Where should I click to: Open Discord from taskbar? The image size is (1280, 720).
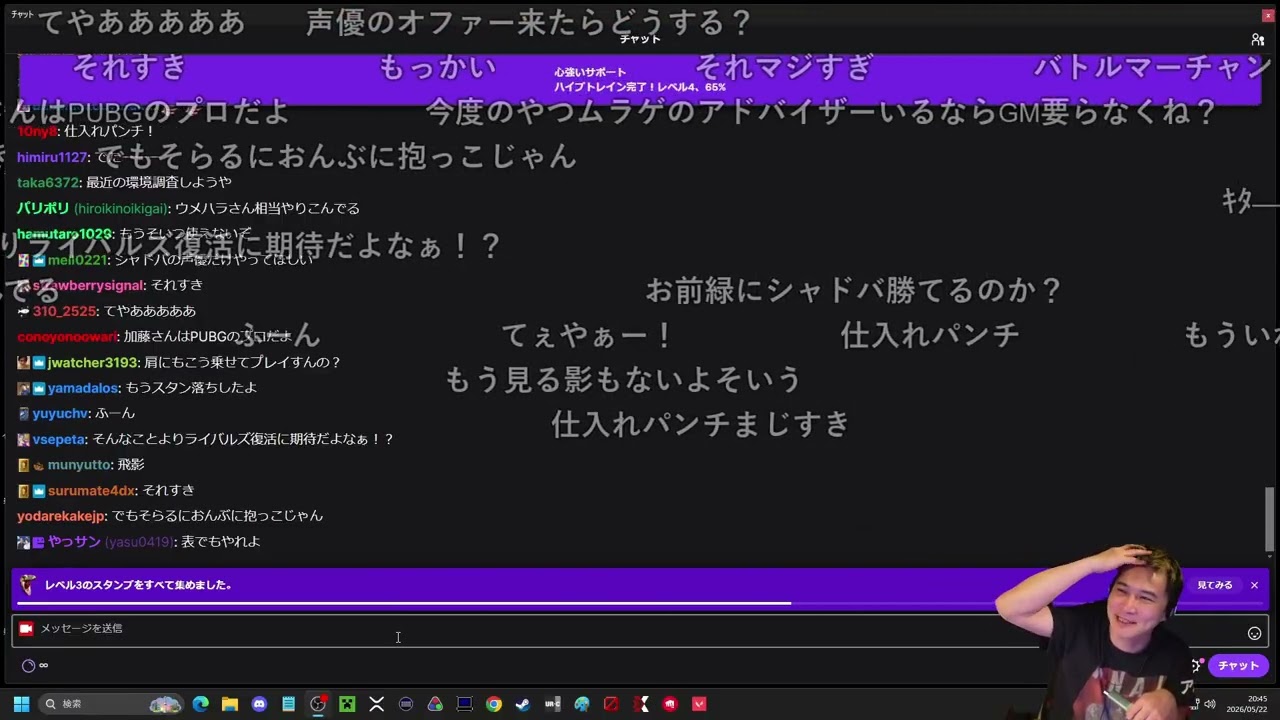tap(259, 704)
